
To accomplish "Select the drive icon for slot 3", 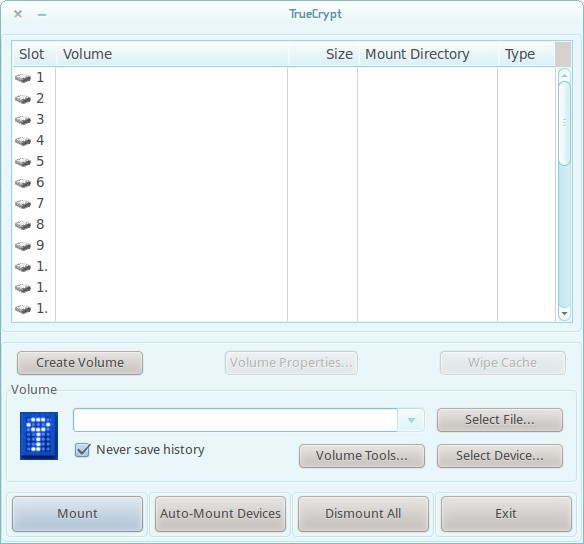I will pos(23,120).
